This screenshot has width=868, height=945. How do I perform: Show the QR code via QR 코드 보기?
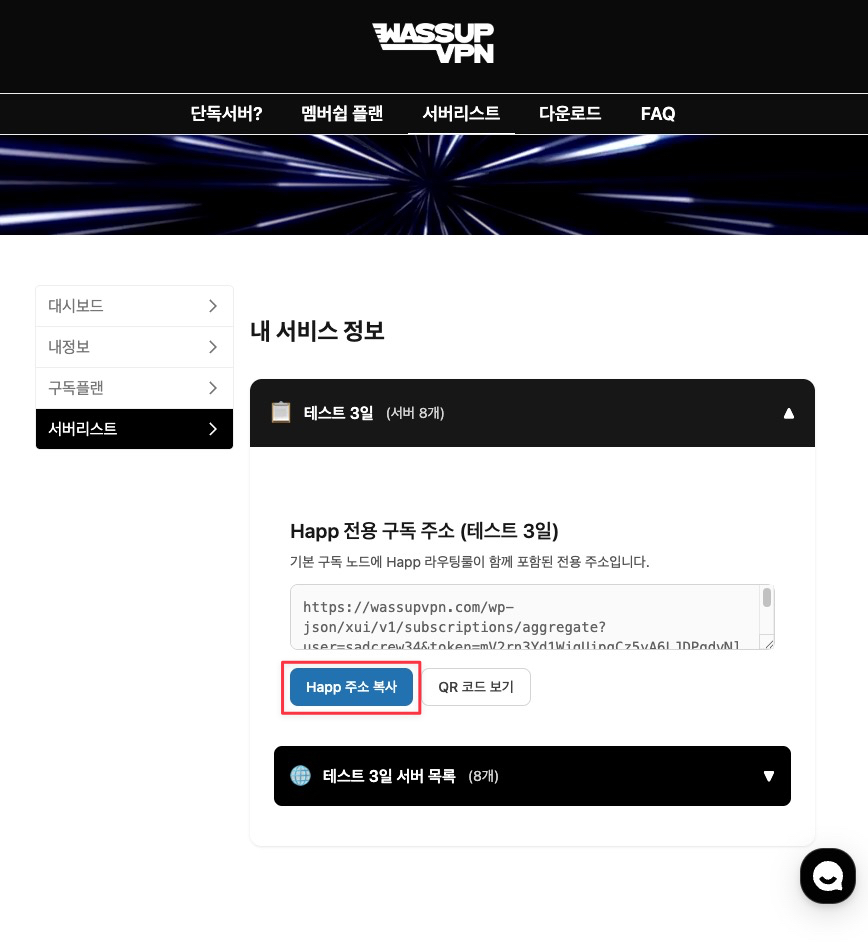[476, 686]
